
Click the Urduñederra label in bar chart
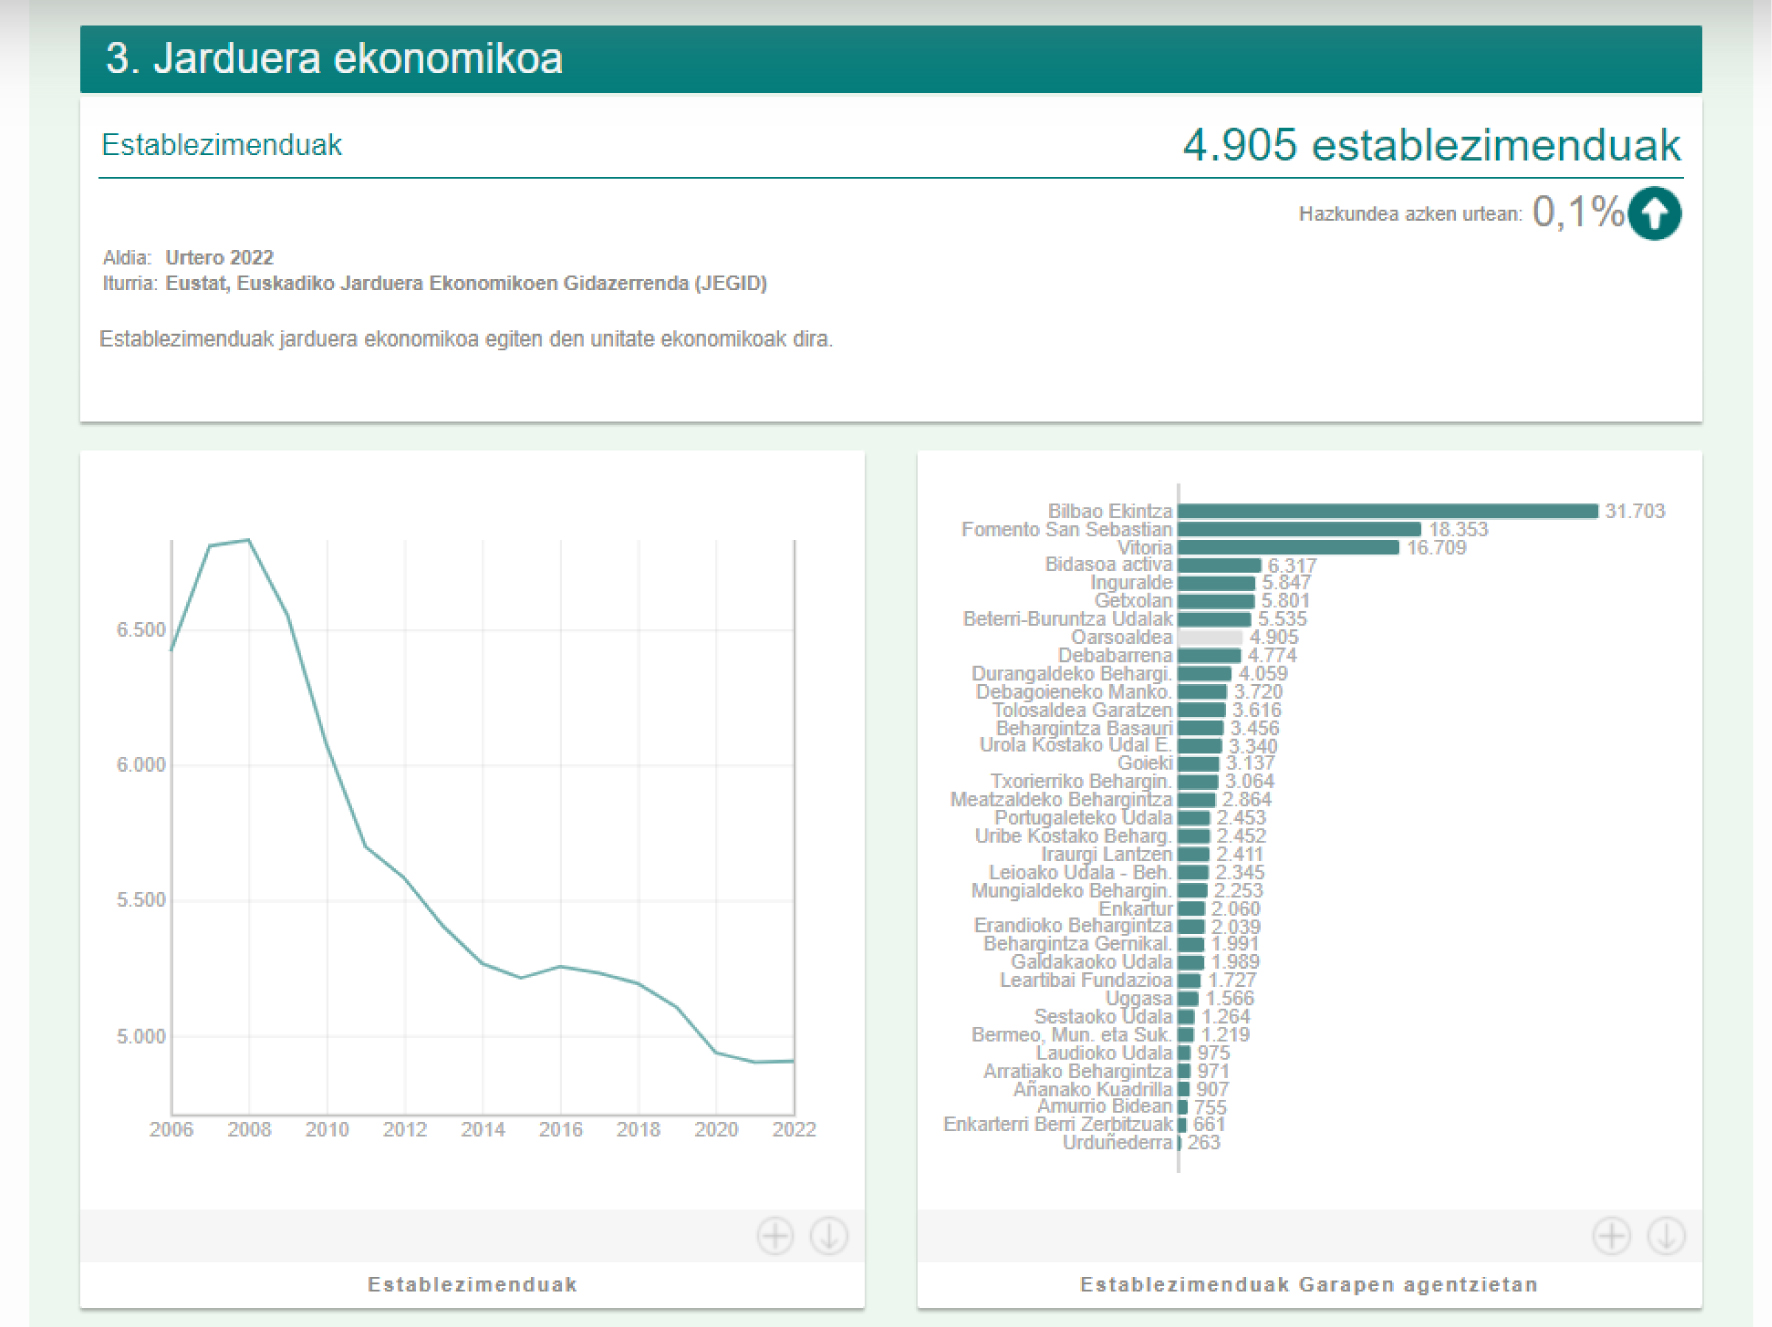click(x=1116, y=1142)
